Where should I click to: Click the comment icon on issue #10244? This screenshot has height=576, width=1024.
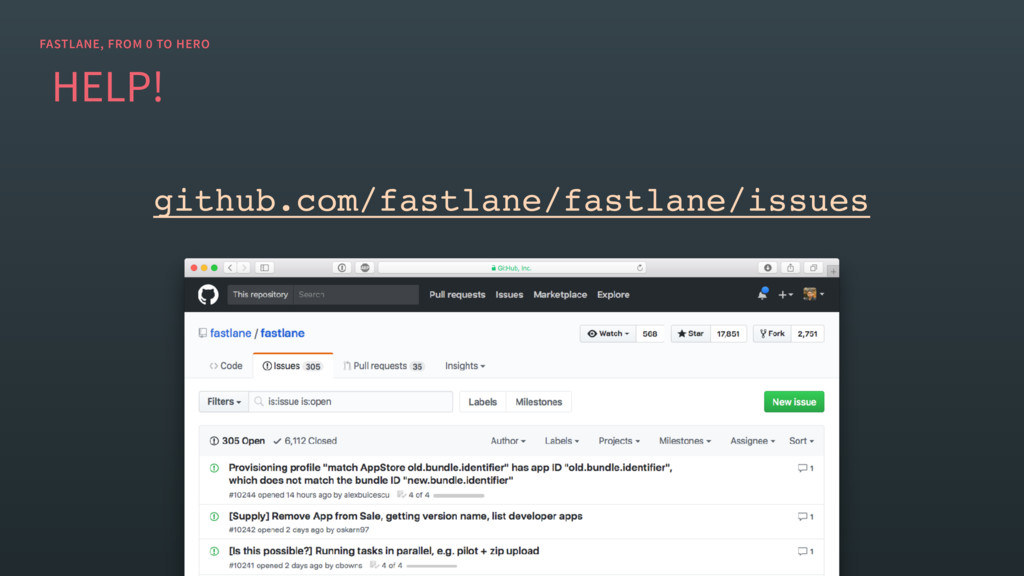point(805,468)
